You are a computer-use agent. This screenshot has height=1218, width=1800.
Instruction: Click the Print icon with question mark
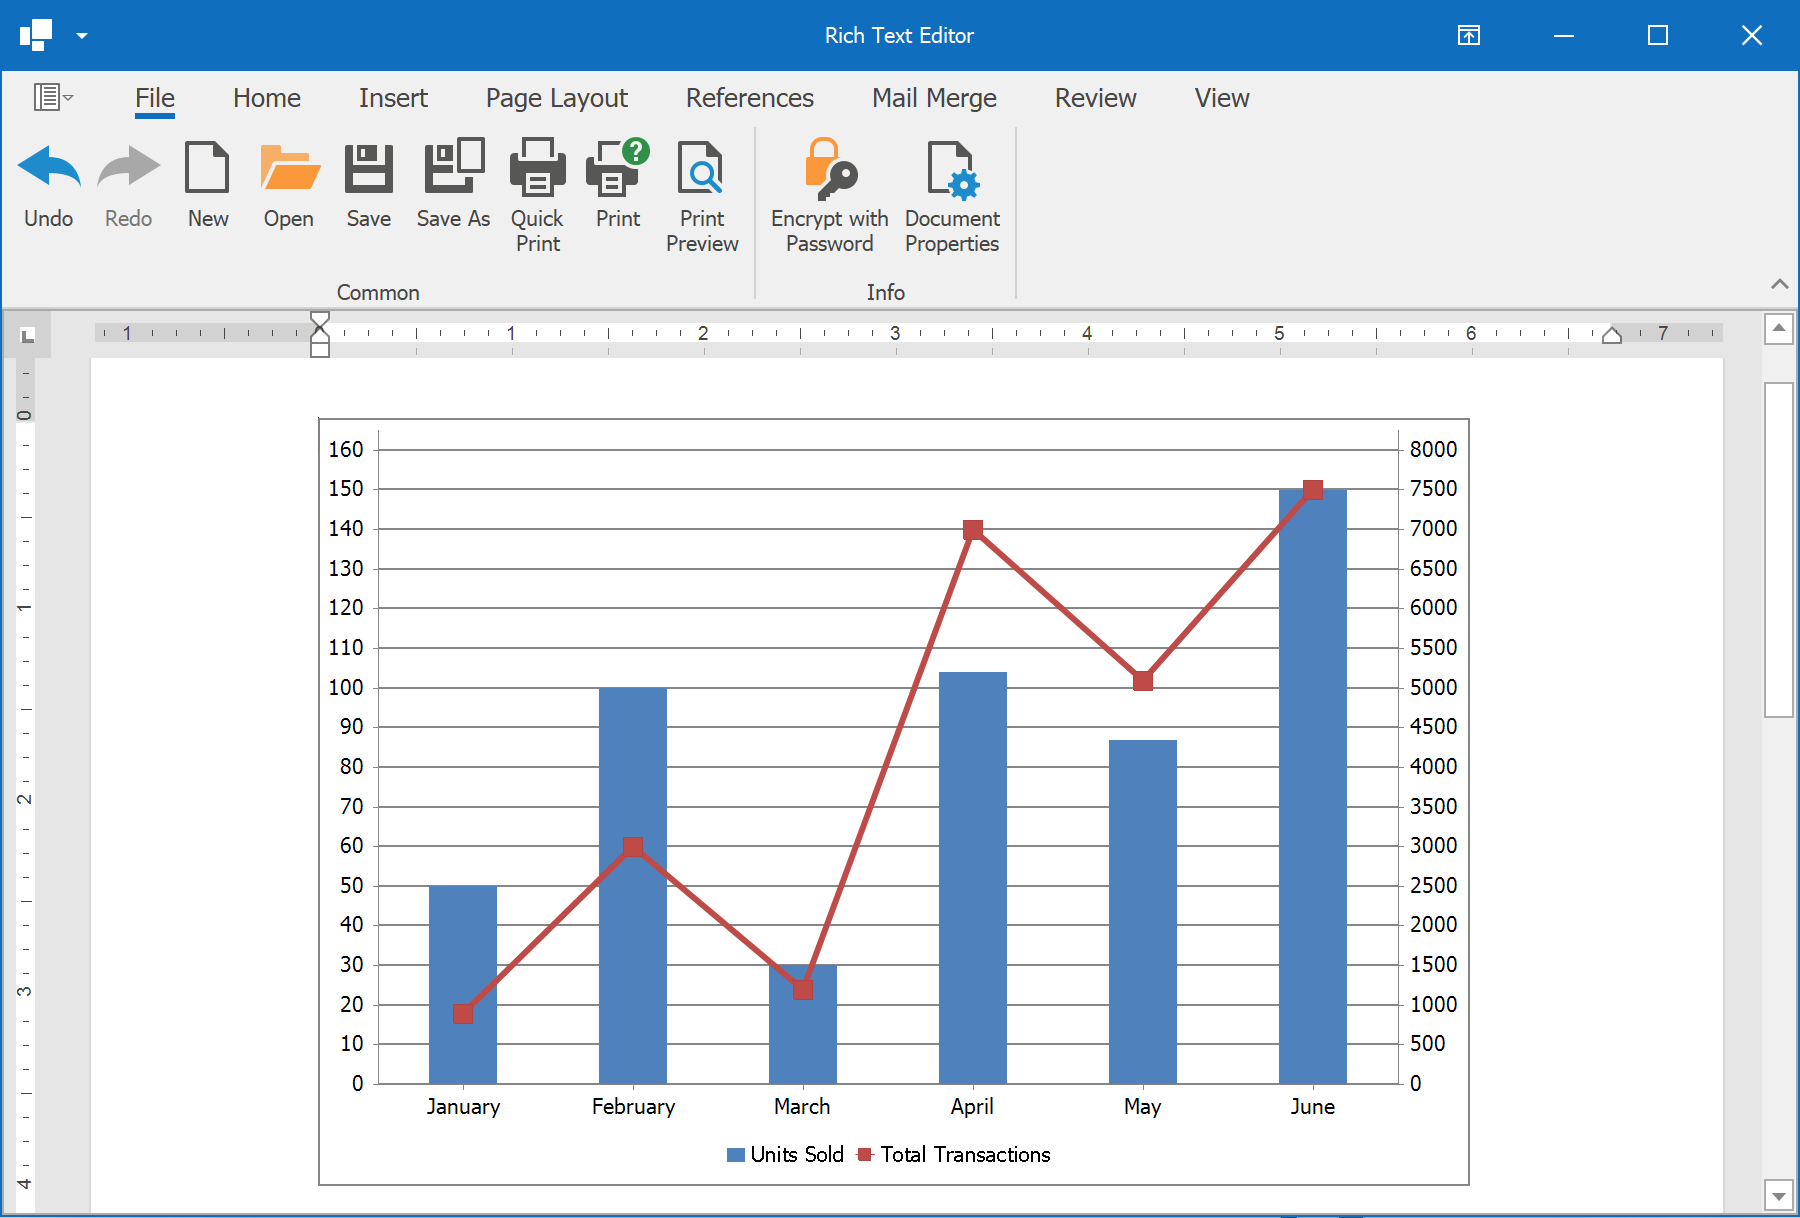(x=617, y=168)
